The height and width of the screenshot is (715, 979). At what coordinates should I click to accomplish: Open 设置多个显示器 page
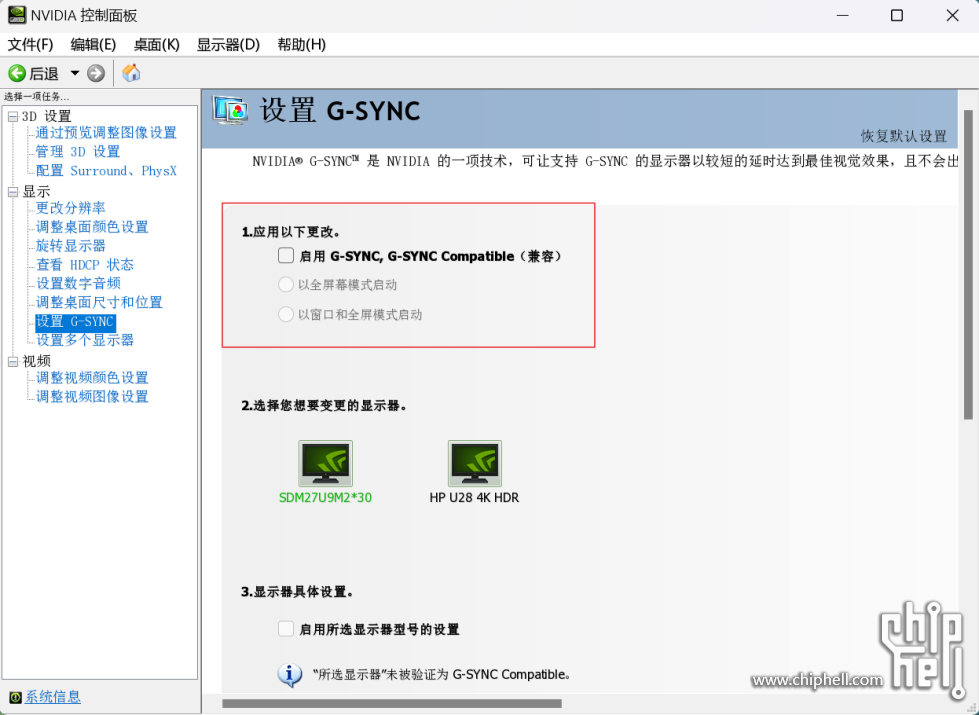click(x=85, y=340)
